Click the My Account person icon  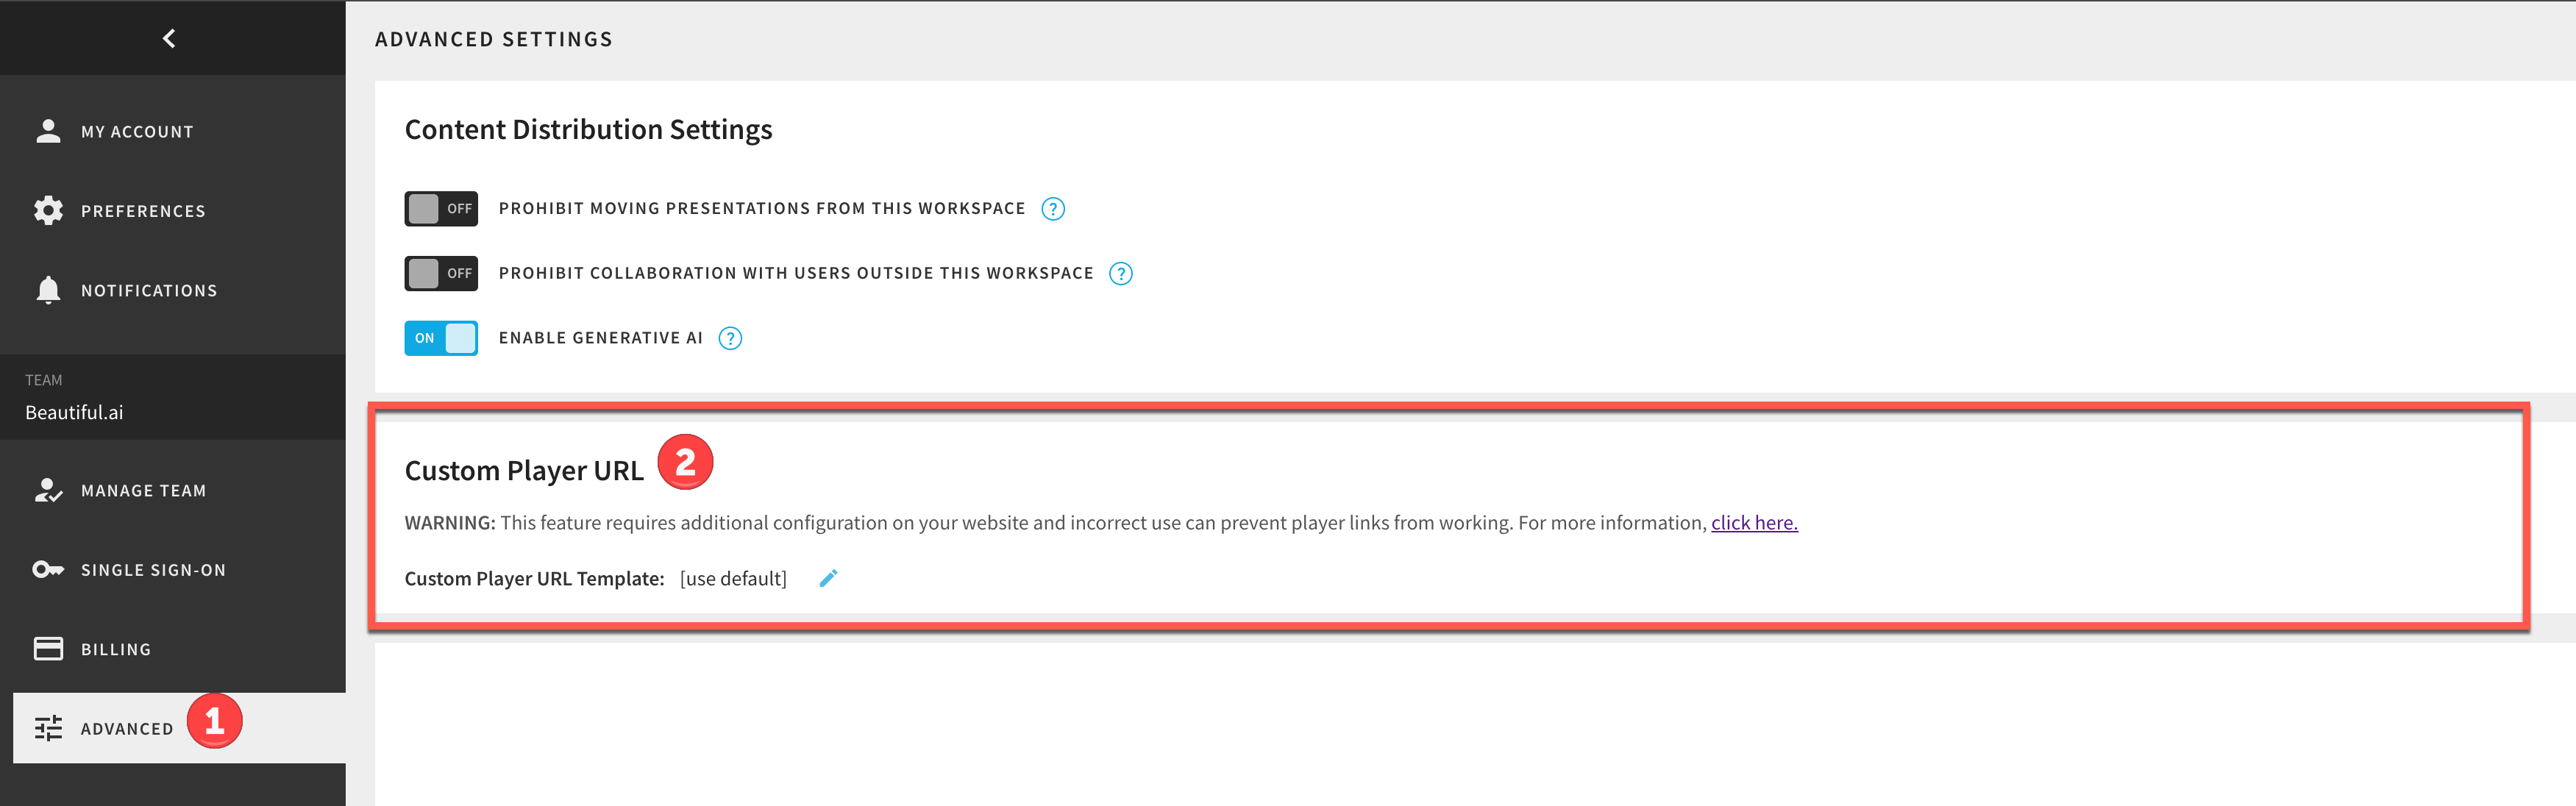pyautogui.click(x=48, y=131)
